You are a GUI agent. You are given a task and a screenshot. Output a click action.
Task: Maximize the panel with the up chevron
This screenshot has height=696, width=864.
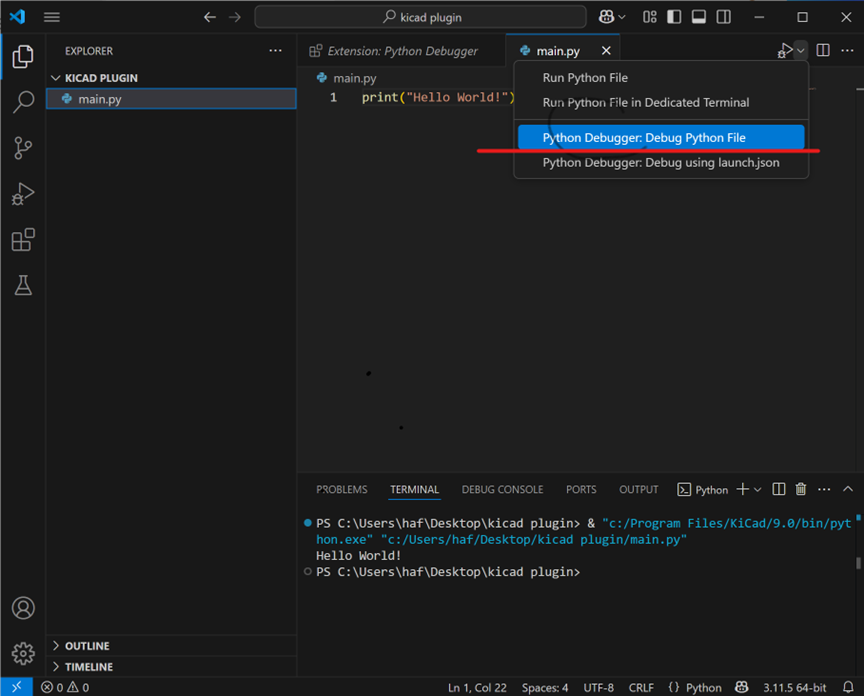pos(847,489)
